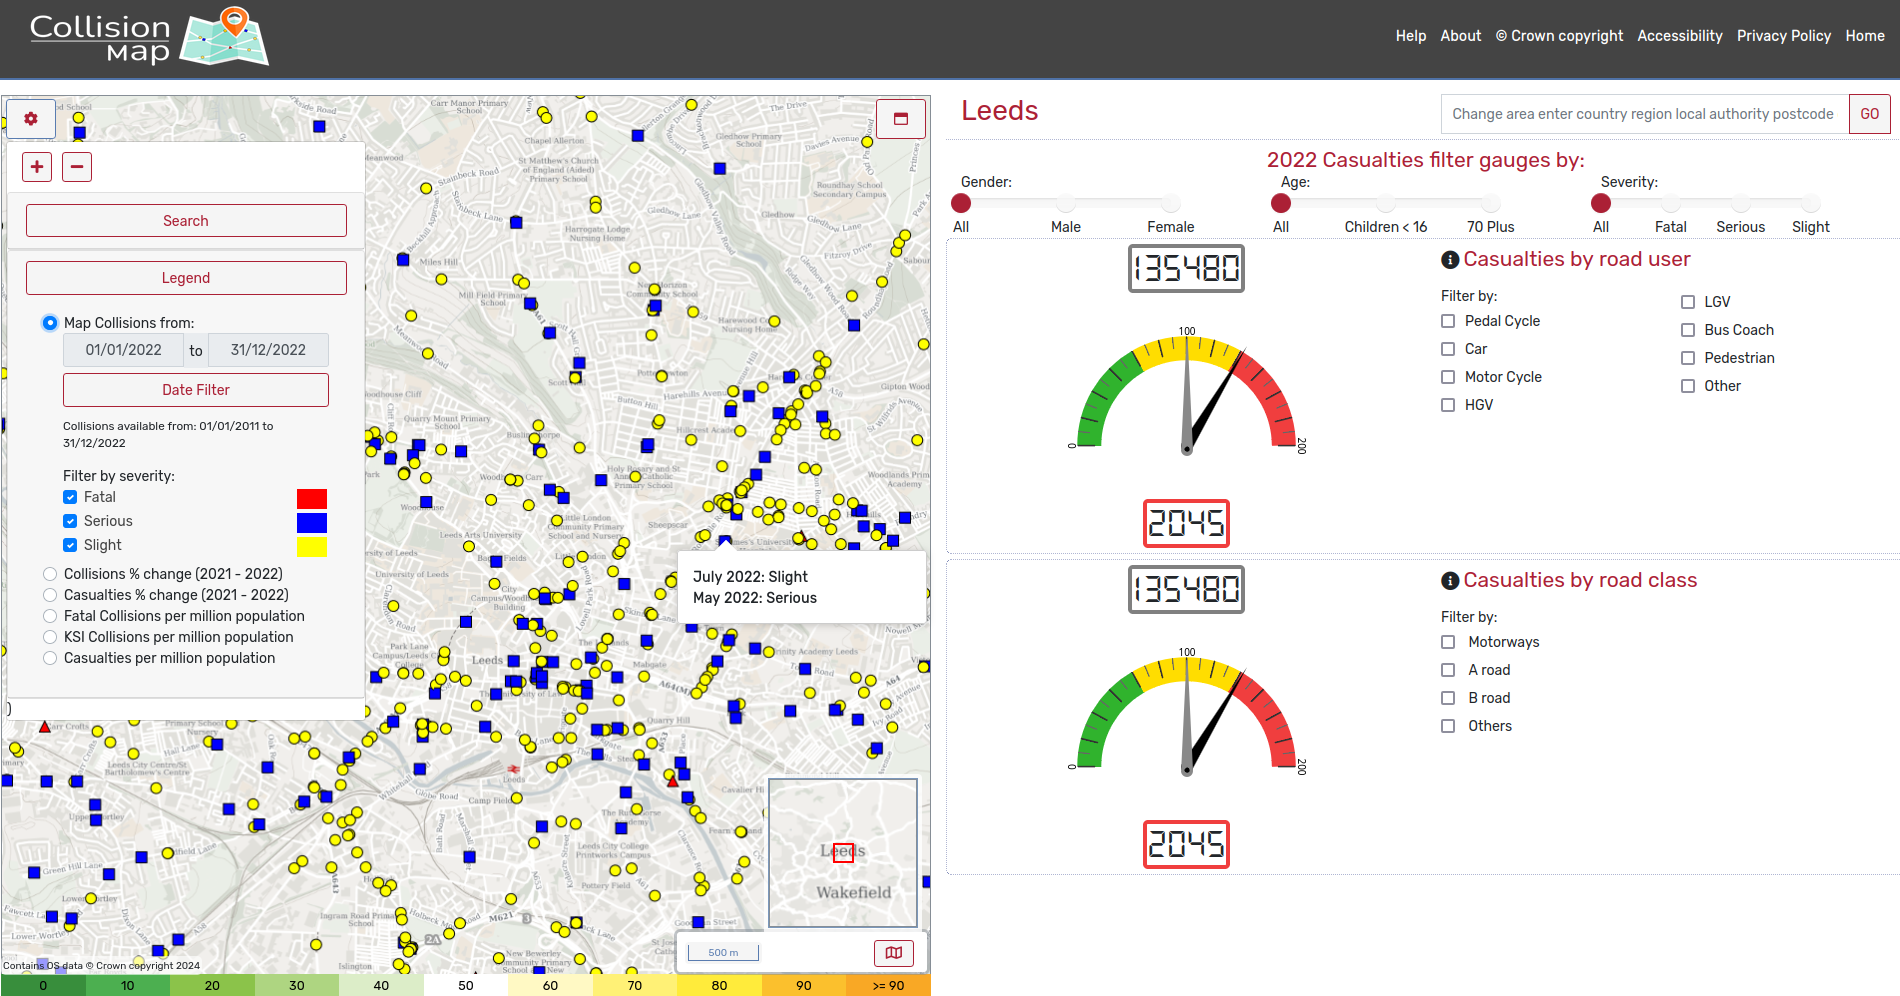1900x996 pixels.
Task: Toggle the map fullscreen window icon
Action: pyautogui.click(x=901, y=119)
